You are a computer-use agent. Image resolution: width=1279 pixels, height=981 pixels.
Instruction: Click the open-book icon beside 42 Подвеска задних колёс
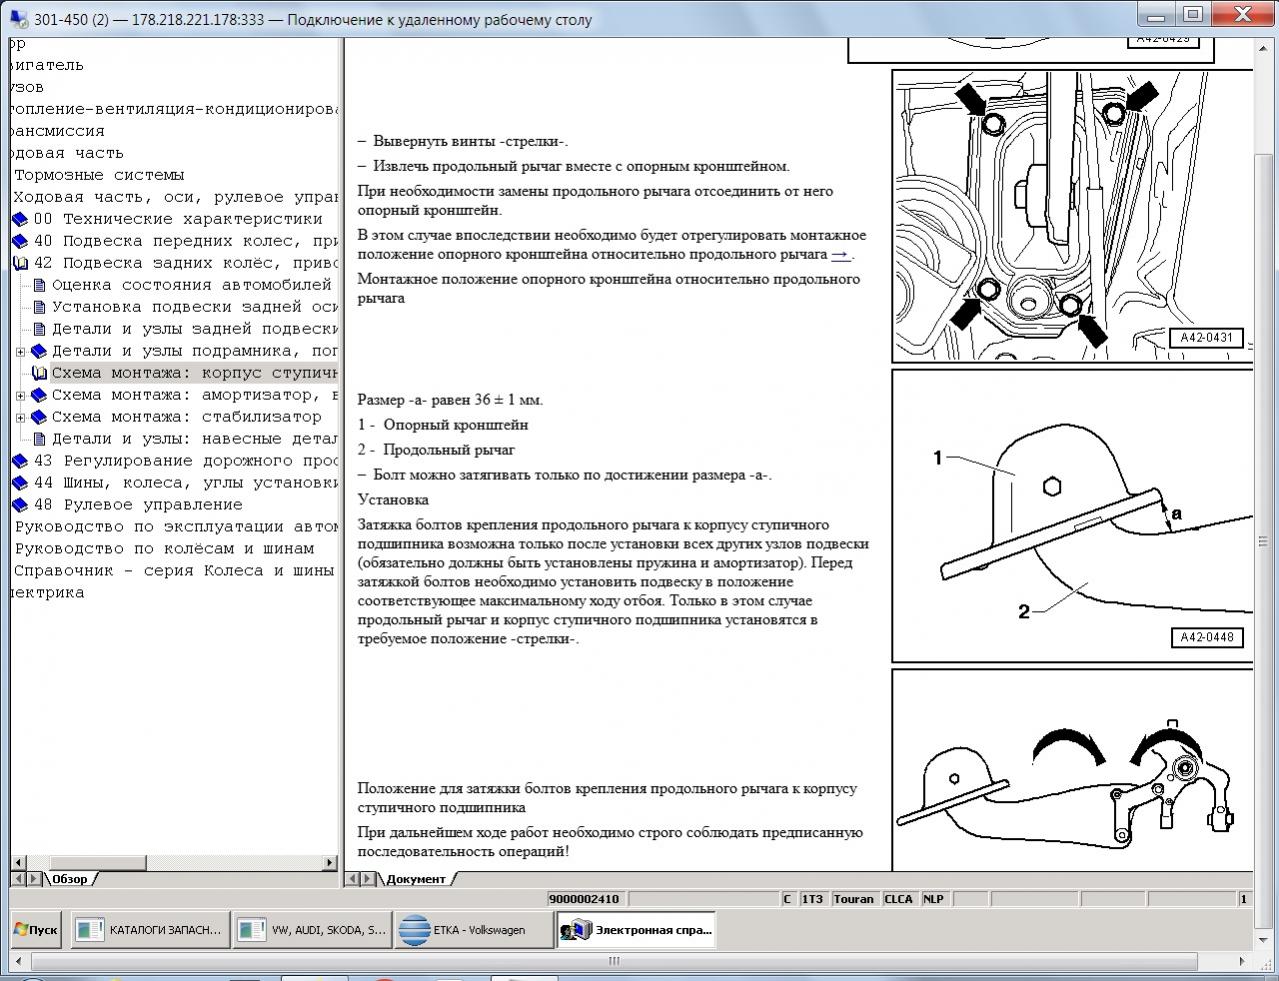pos(20,263)
